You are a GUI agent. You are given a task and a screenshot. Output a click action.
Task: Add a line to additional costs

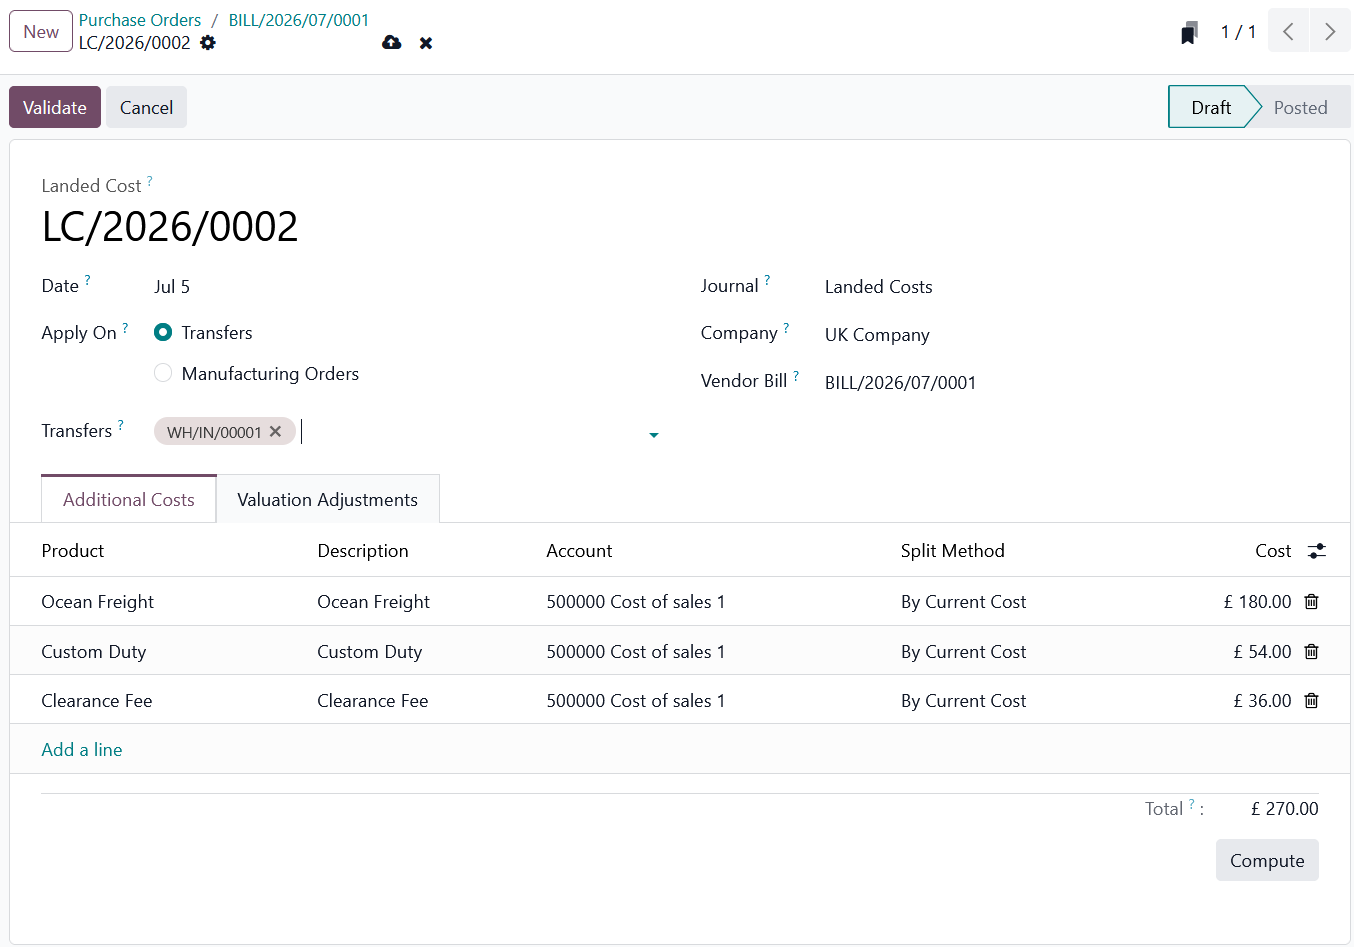pyautogui.click(x=82, y=749)
